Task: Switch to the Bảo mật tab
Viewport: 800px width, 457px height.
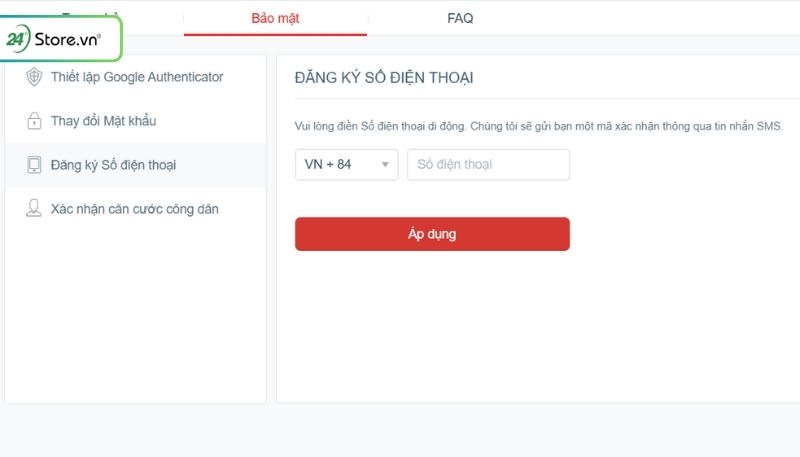Action: (x=275, y=18)
